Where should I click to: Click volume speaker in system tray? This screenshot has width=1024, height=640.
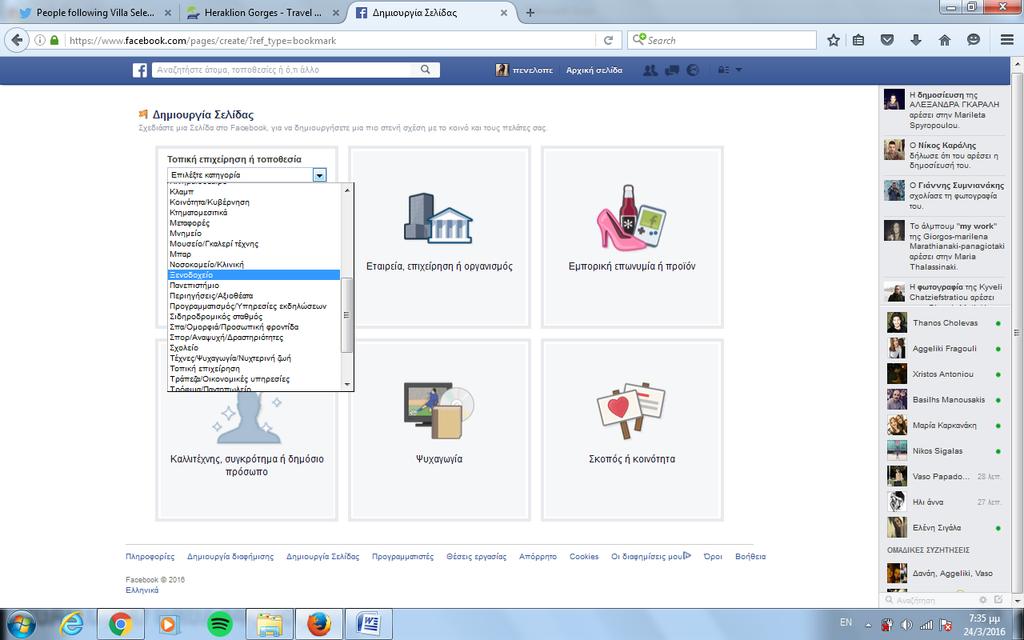[906, 624]
